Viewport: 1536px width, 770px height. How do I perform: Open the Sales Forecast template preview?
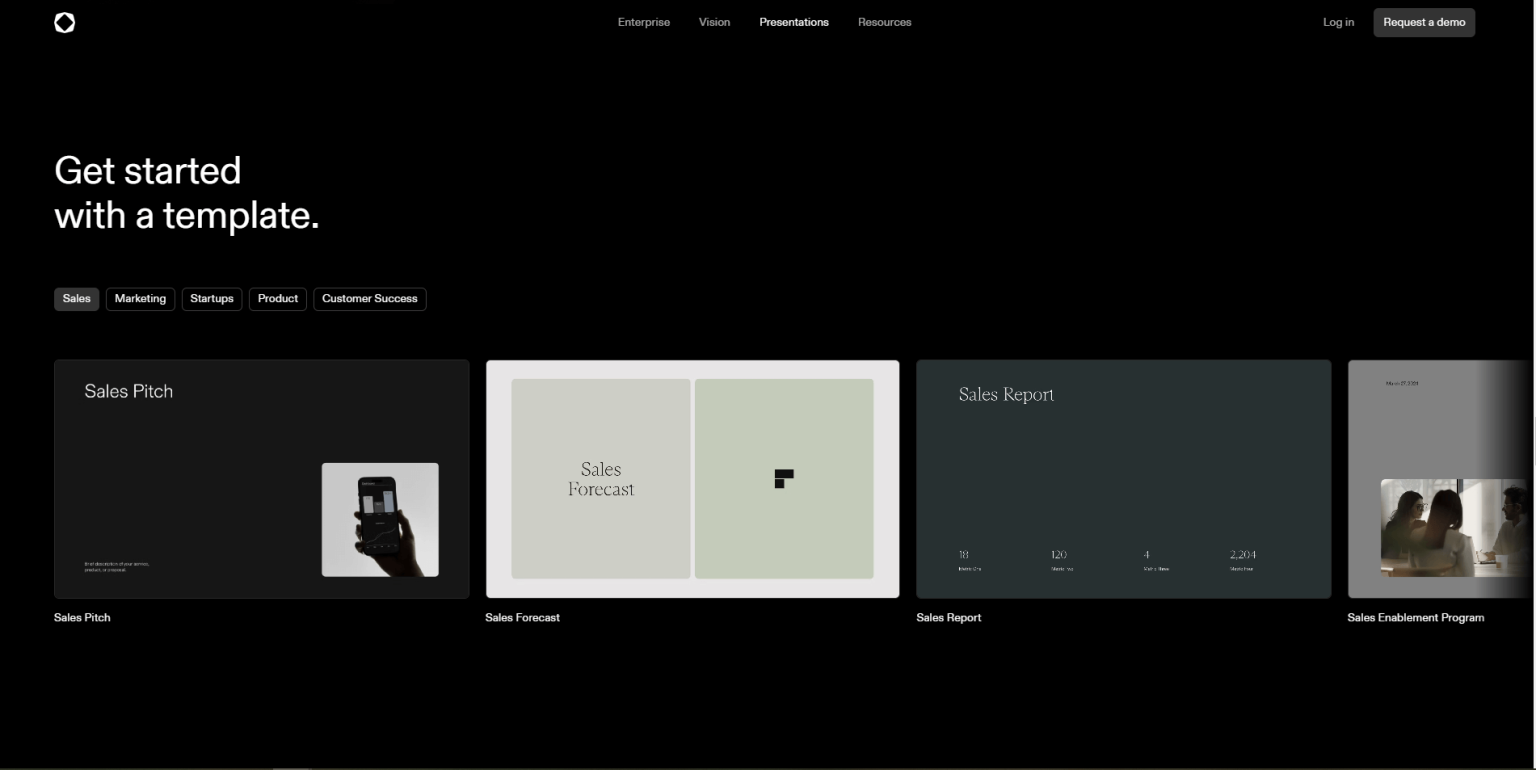click(x=692, y=479)
